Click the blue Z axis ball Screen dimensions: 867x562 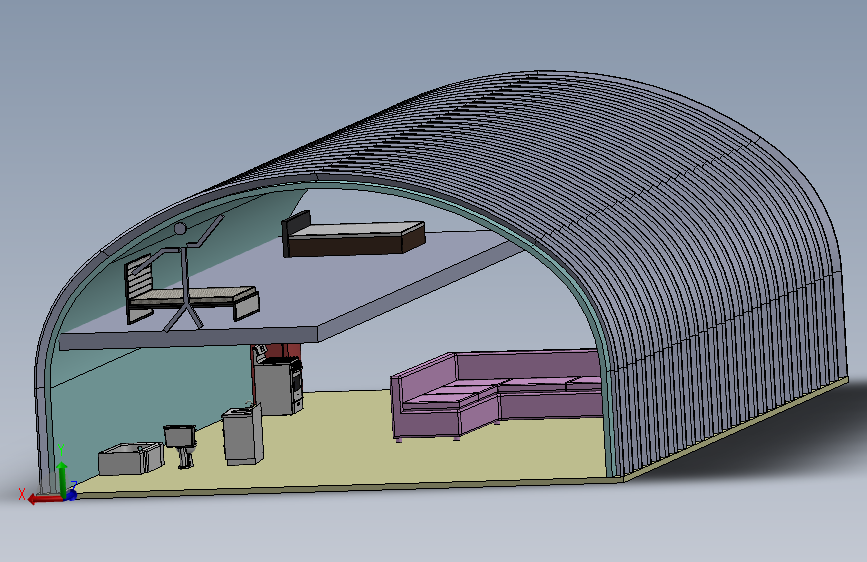(x=72, y=495)
